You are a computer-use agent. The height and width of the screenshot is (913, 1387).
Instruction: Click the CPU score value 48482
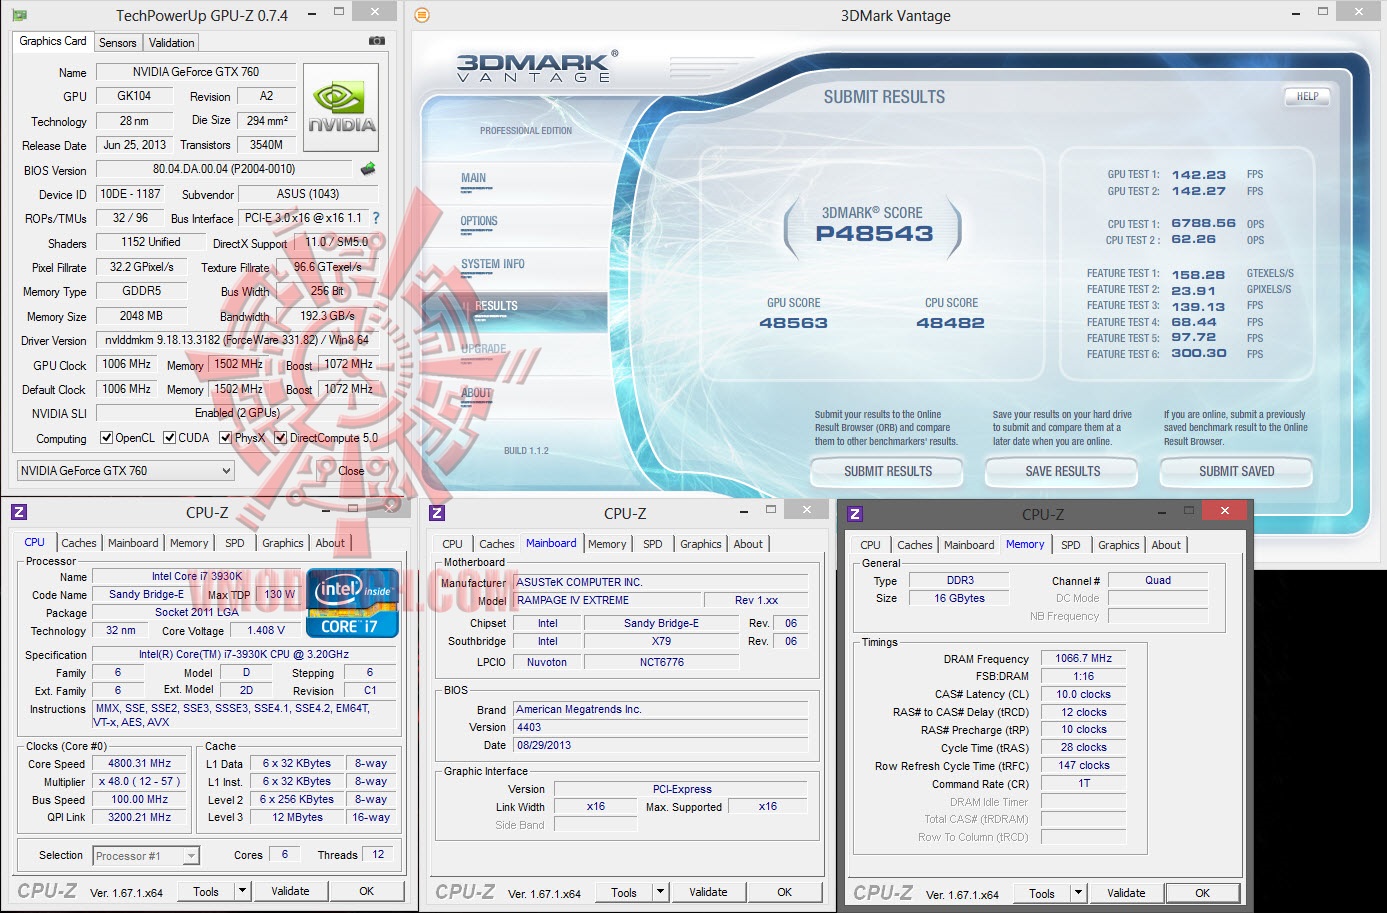[951, 323]
